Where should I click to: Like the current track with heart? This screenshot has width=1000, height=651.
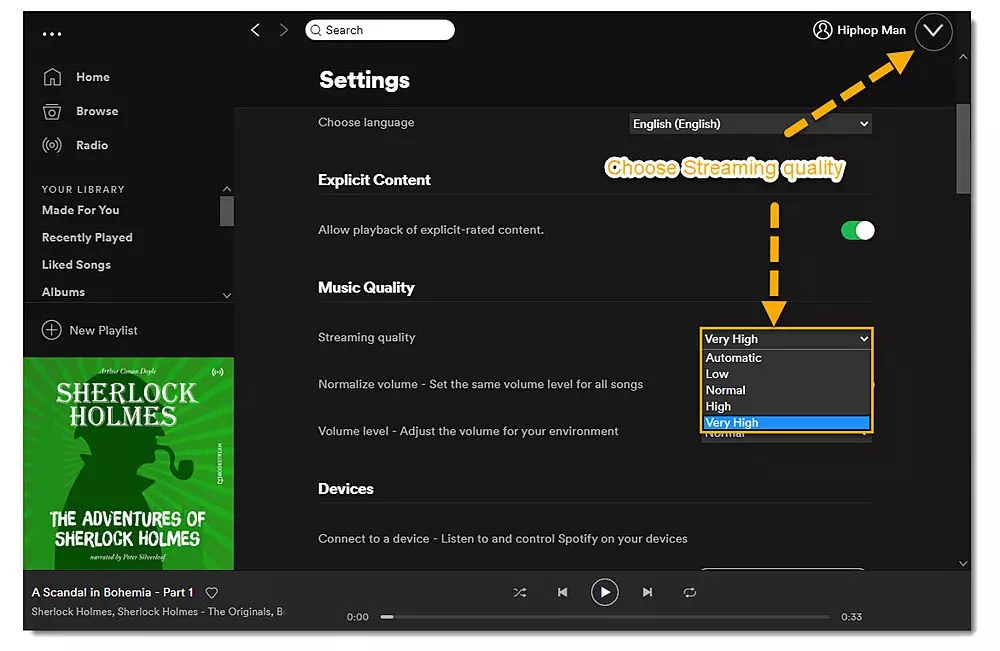212,593
